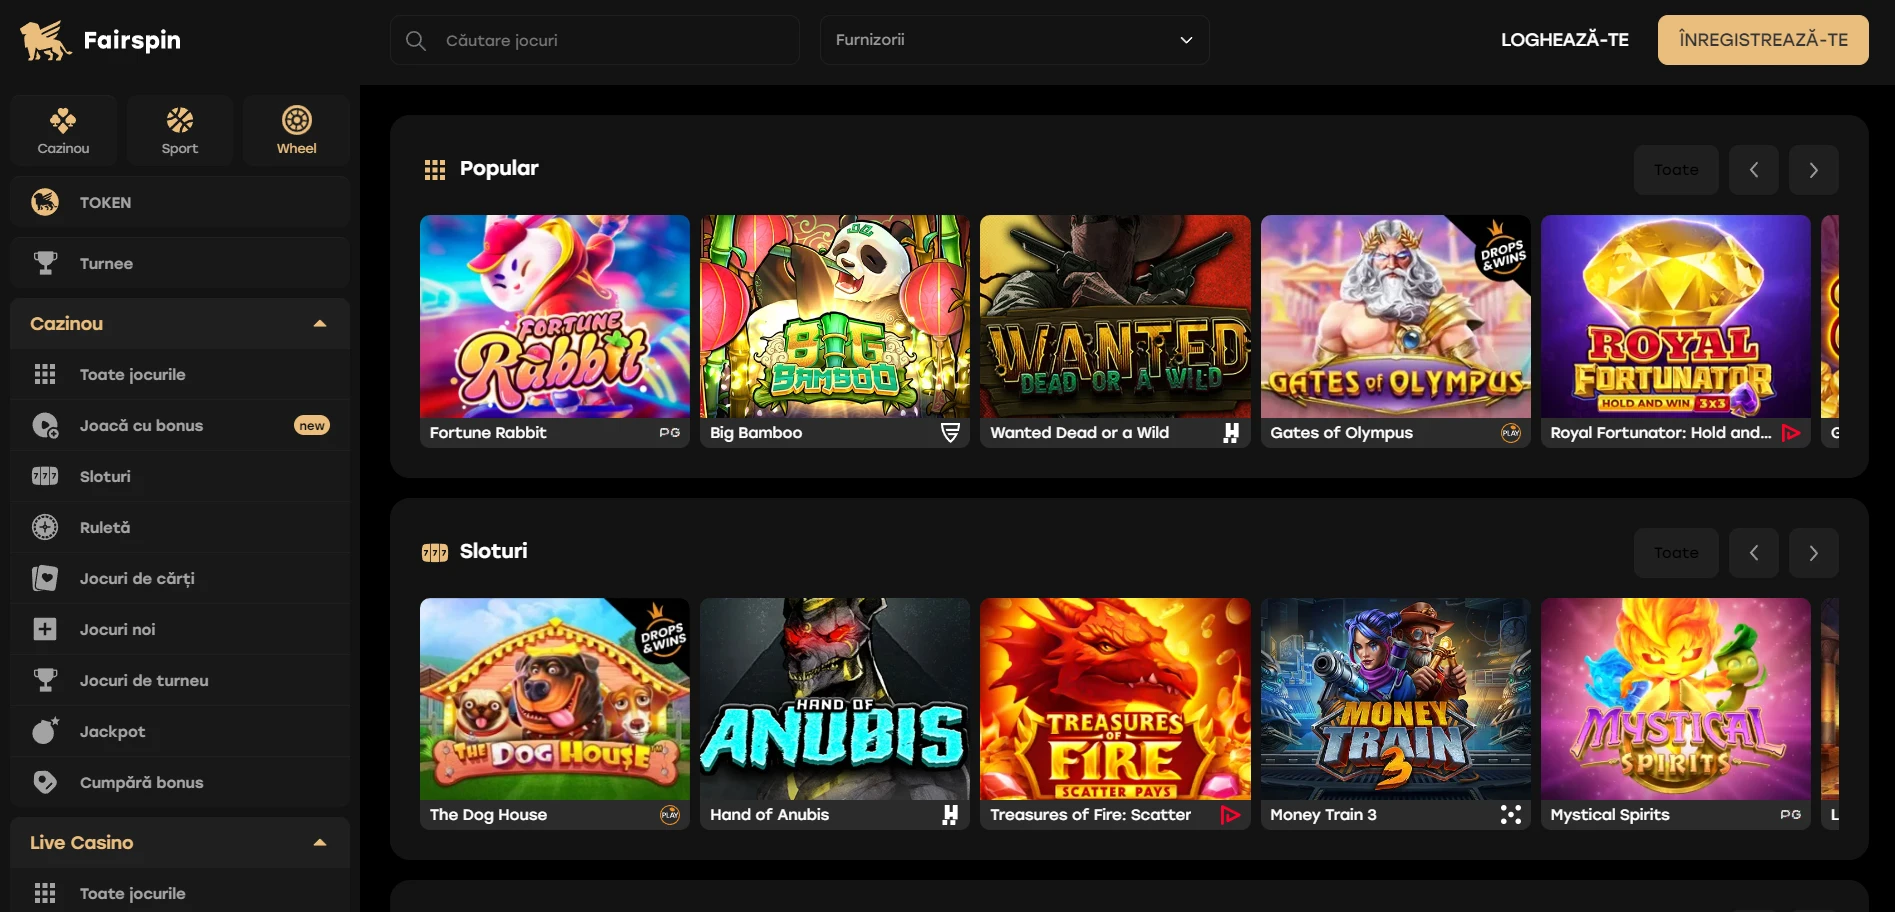
Task: Click PG provider icon on Fortune Rabbit
Action: [x=670, y=433]
